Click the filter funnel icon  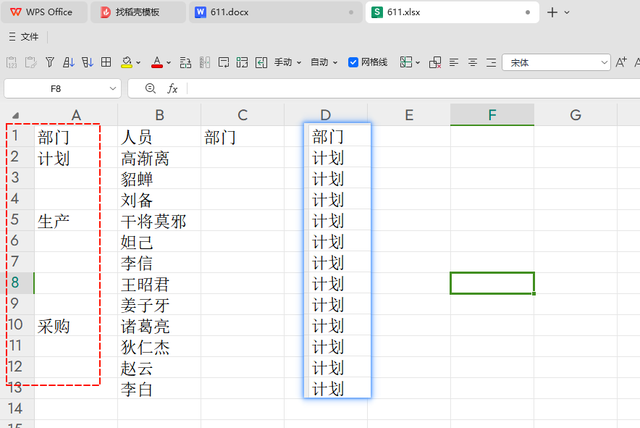[50, 62]
